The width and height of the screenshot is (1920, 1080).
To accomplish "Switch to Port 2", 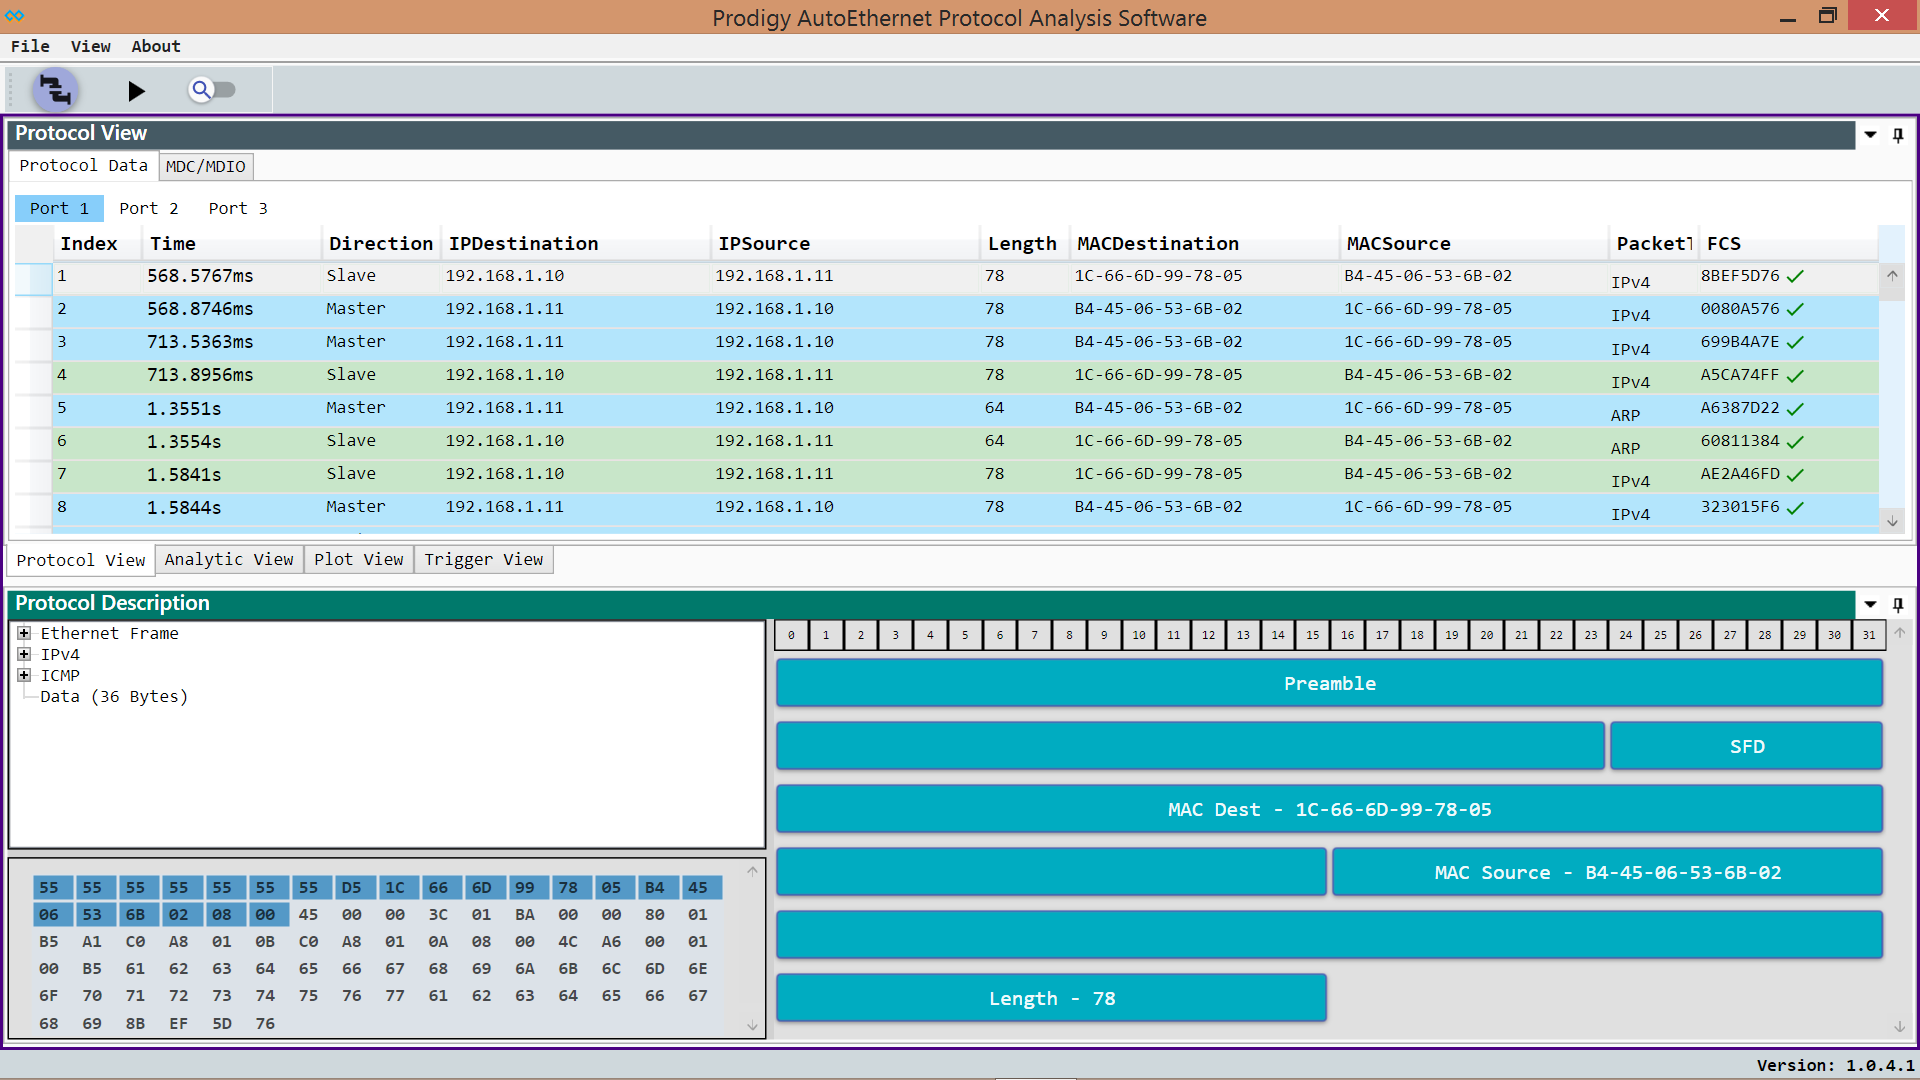I will (x=149, y=208).
